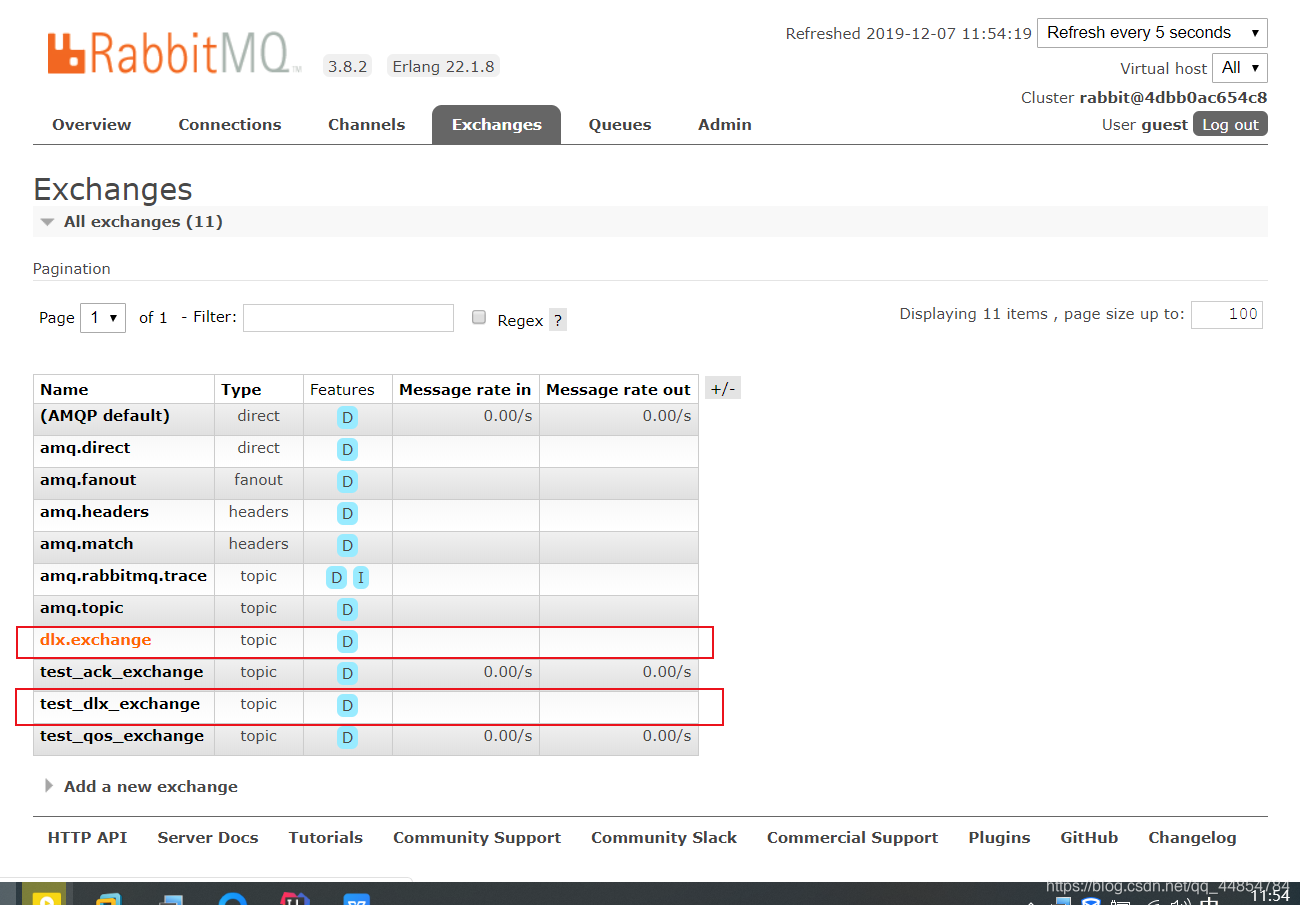Open the test_ack_exchange link

click(x=122, y=672)
